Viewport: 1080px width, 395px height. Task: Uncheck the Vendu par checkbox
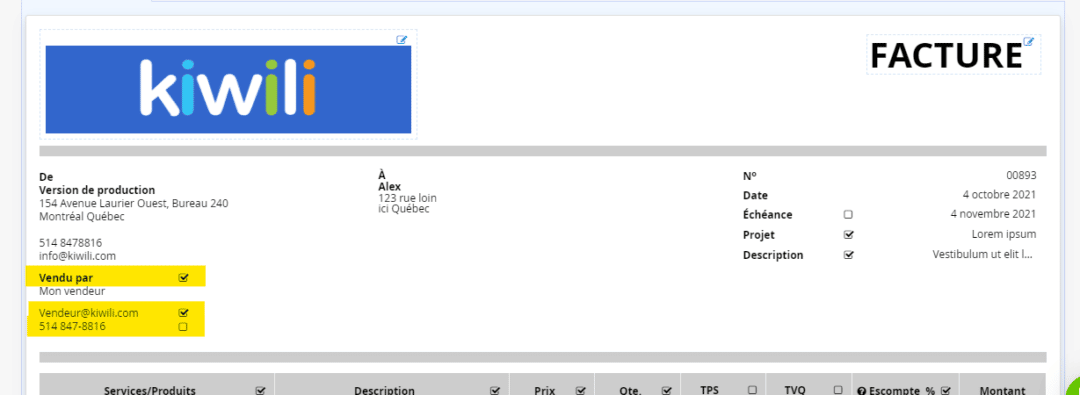(x=183, y=278)
